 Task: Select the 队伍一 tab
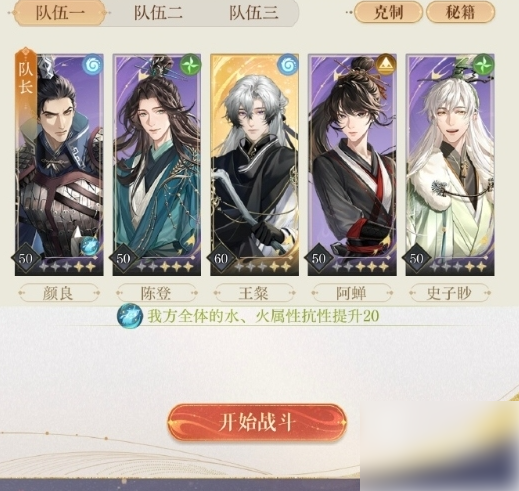tap(60, 13)
